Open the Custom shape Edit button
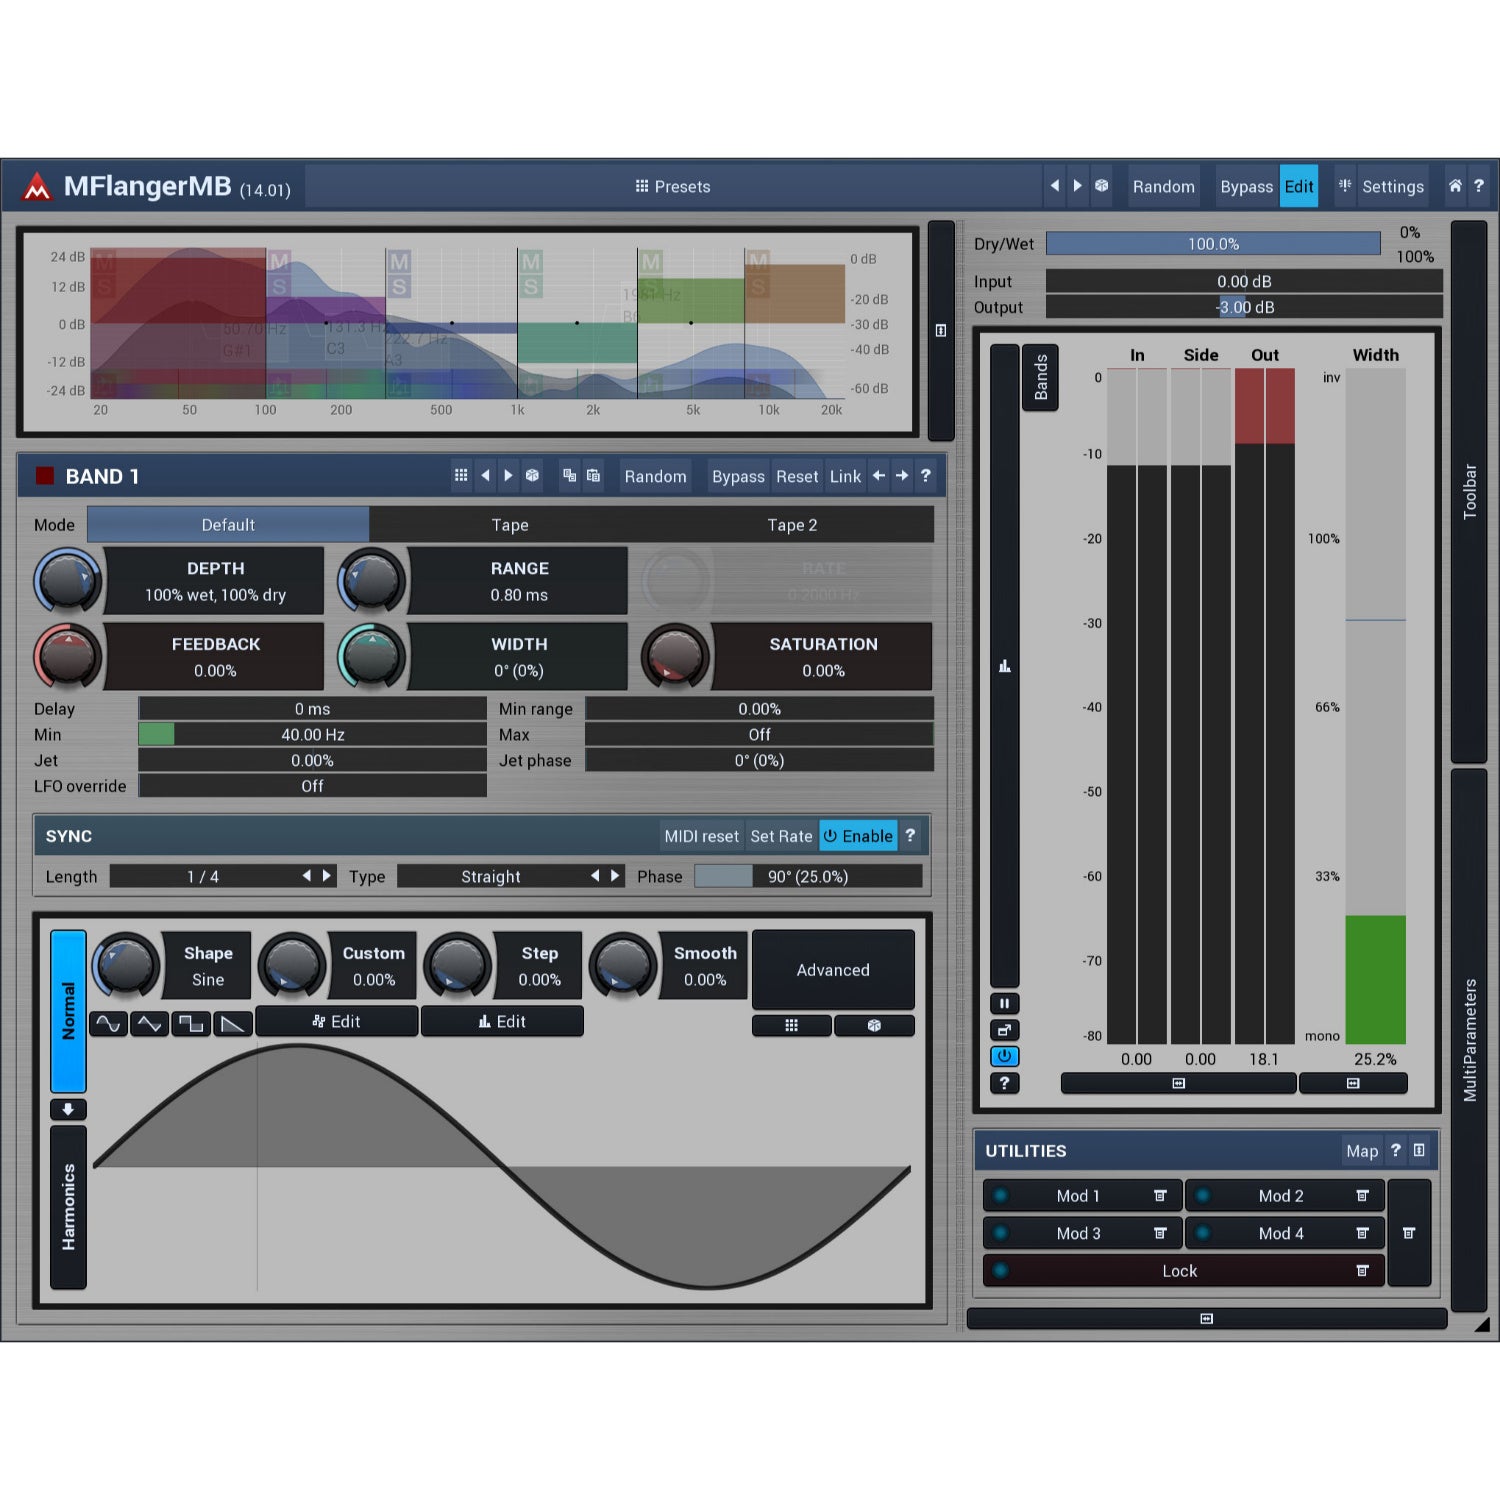This screenshot has height=1500, width=1500. tap(337, 1021)
